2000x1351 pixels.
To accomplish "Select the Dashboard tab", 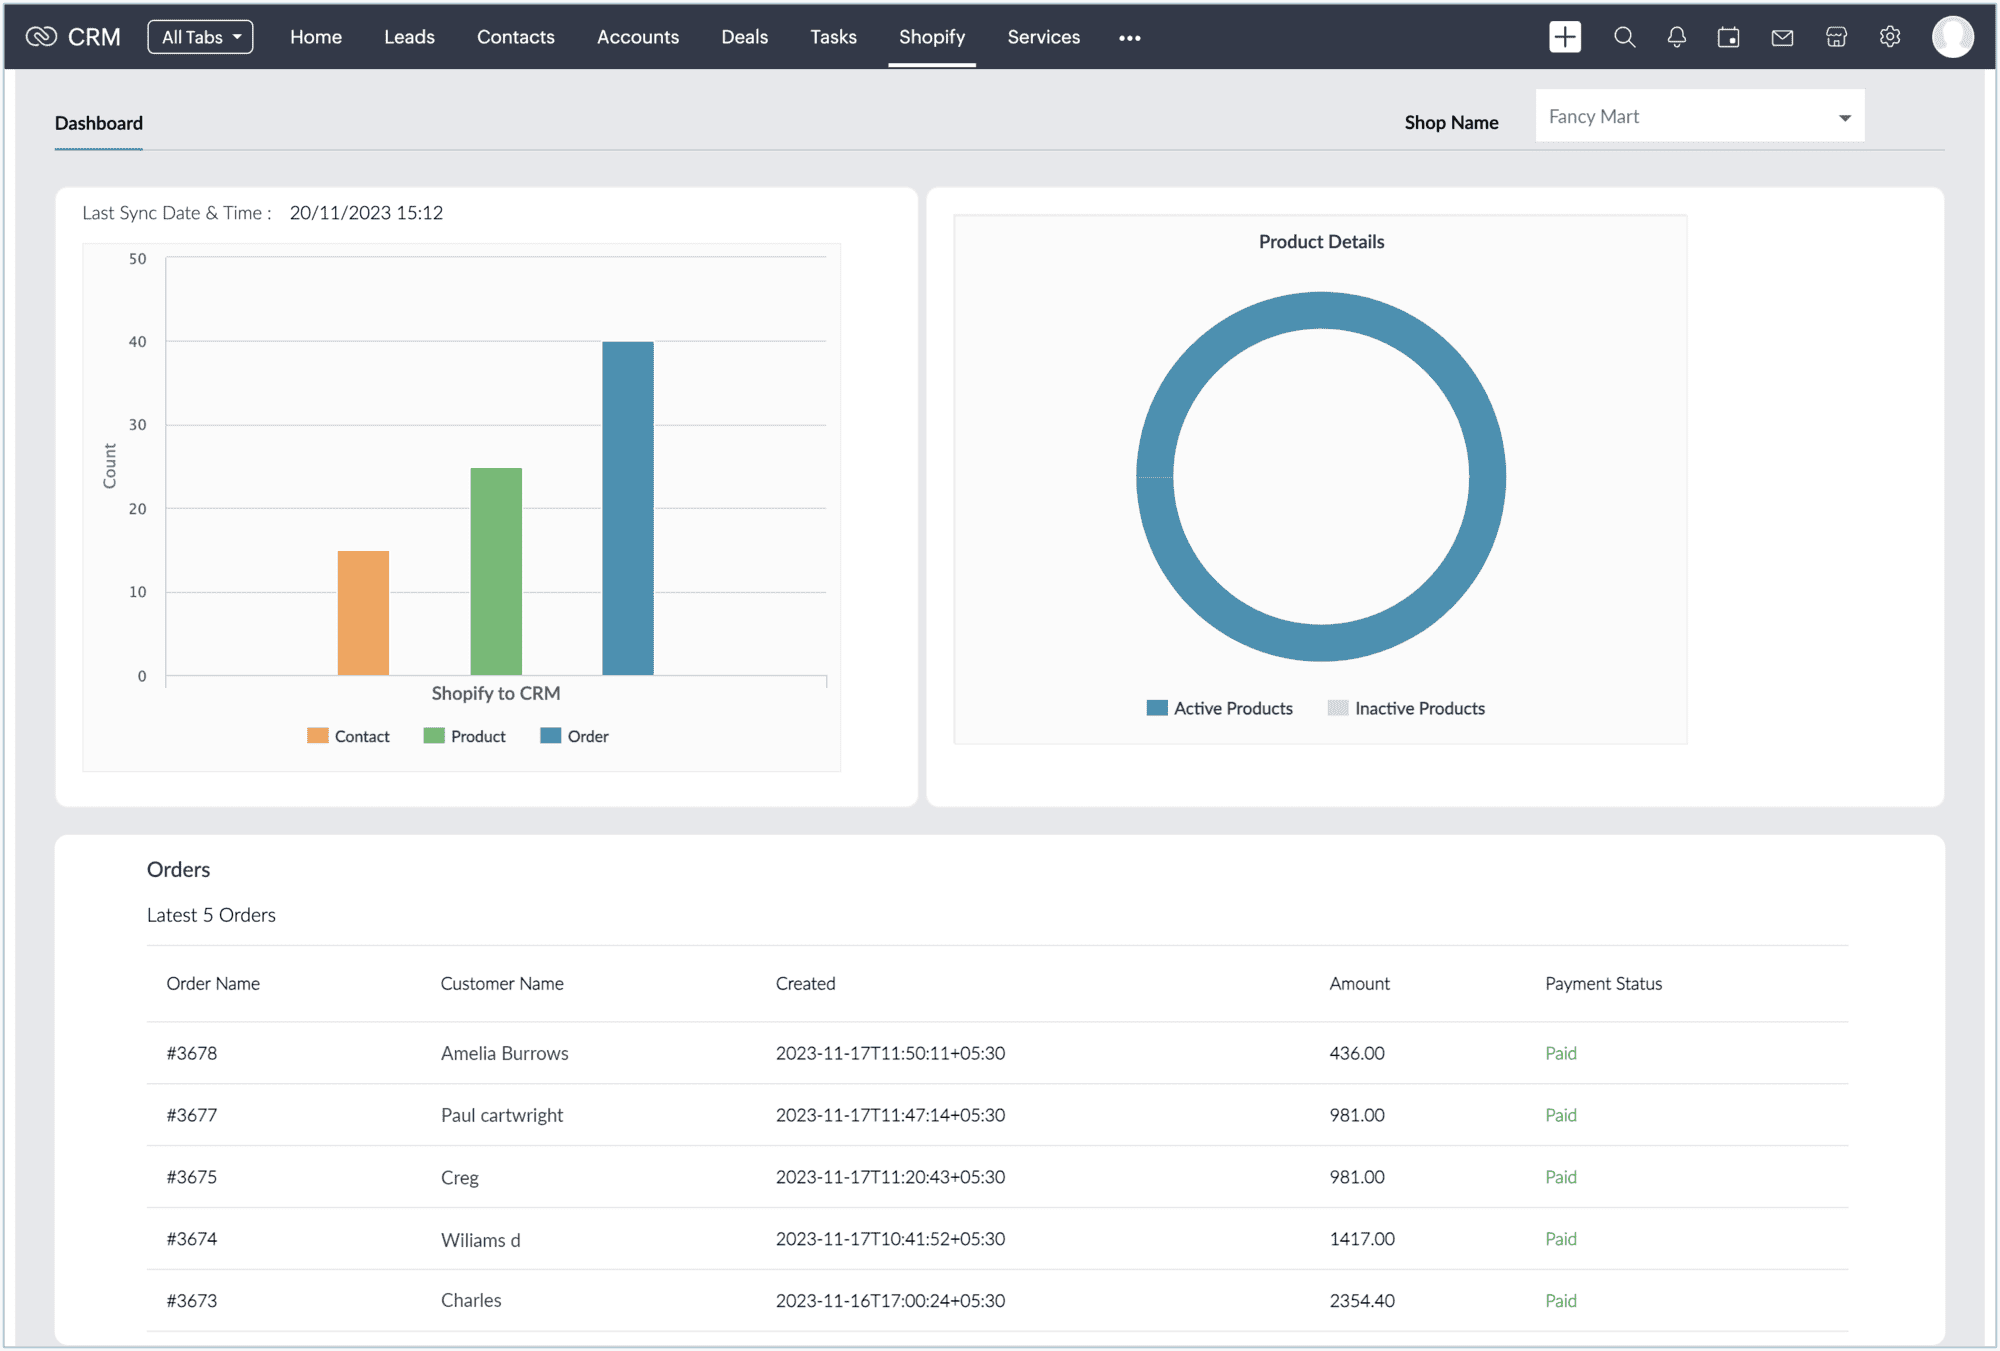I will [x=98, y=123].
